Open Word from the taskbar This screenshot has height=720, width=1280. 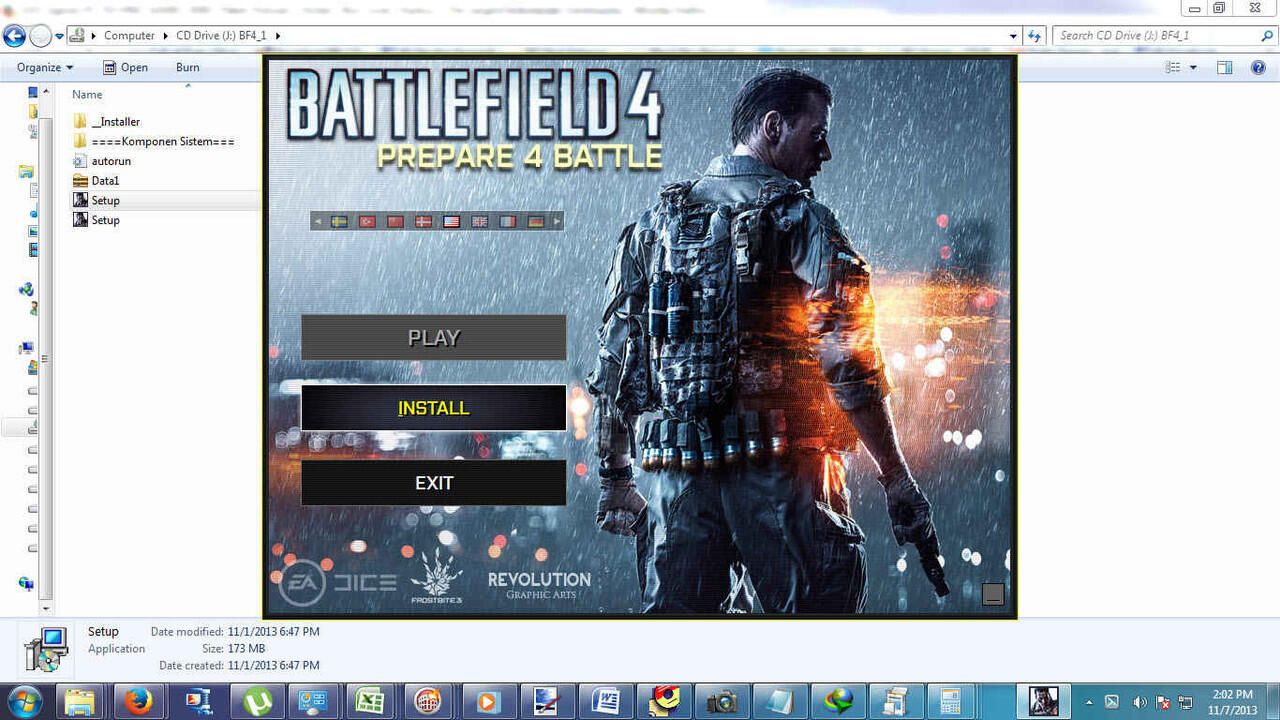[x=605, y=702]
